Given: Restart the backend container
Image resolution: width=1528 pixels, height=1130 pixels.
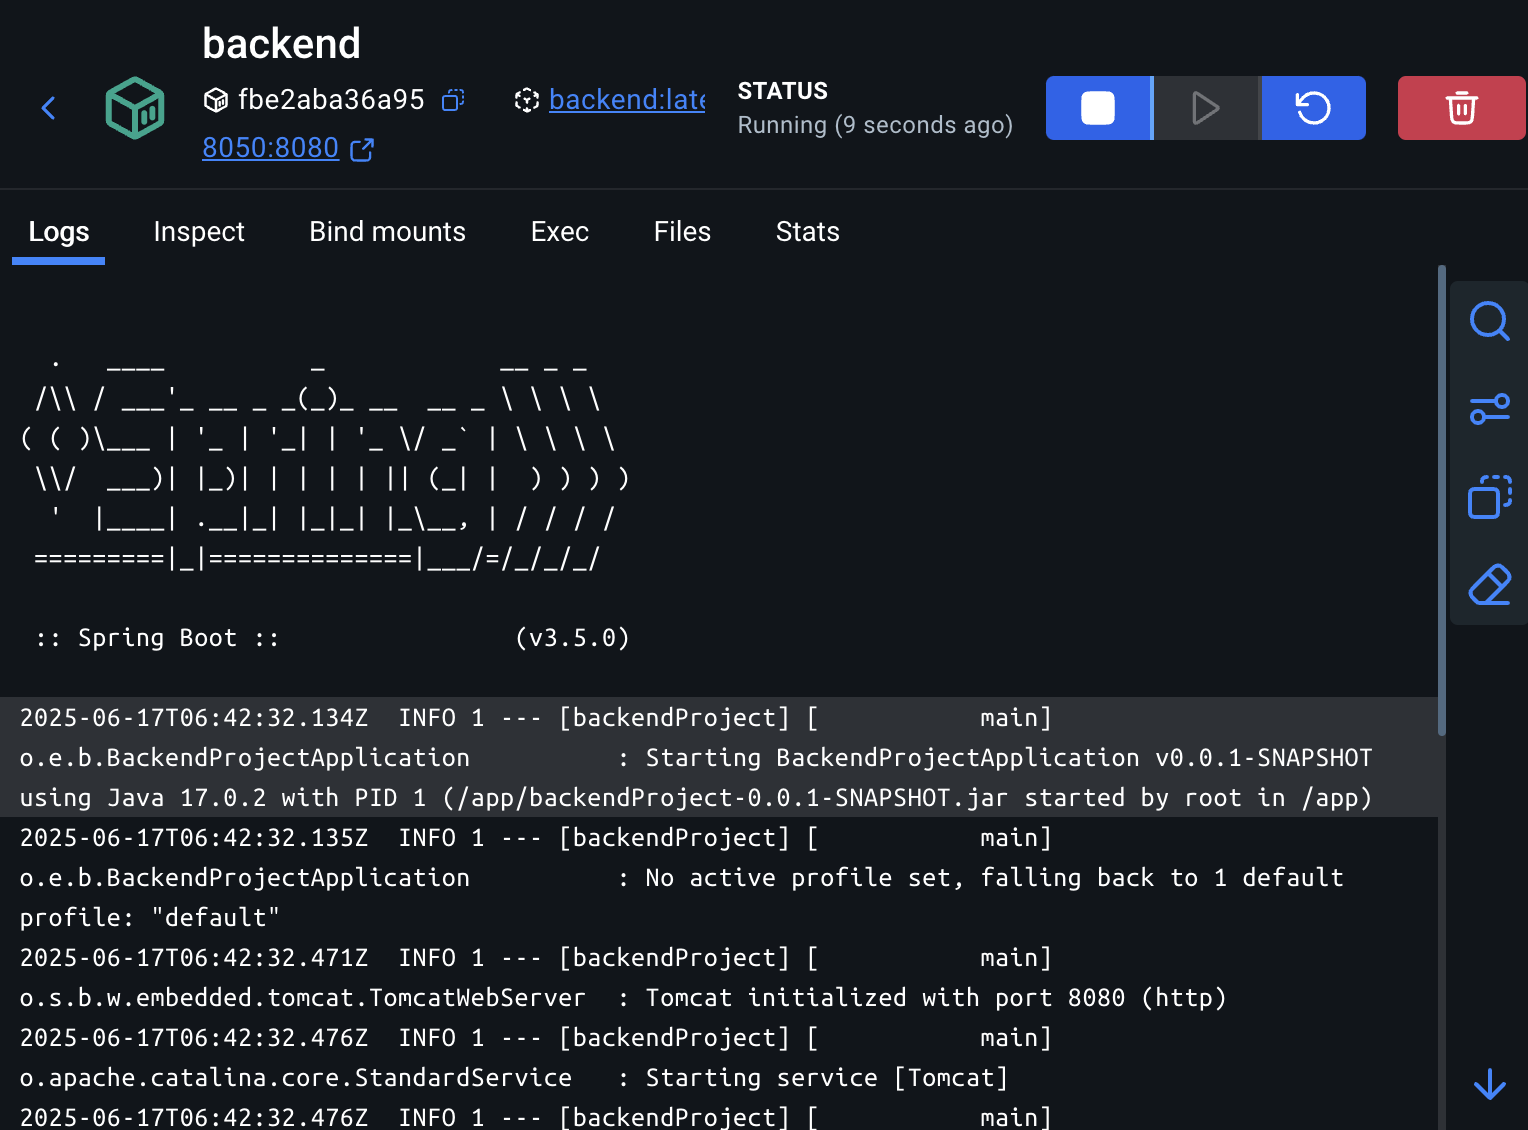Looking at the screenshot, I should (x=1313, y=108).
